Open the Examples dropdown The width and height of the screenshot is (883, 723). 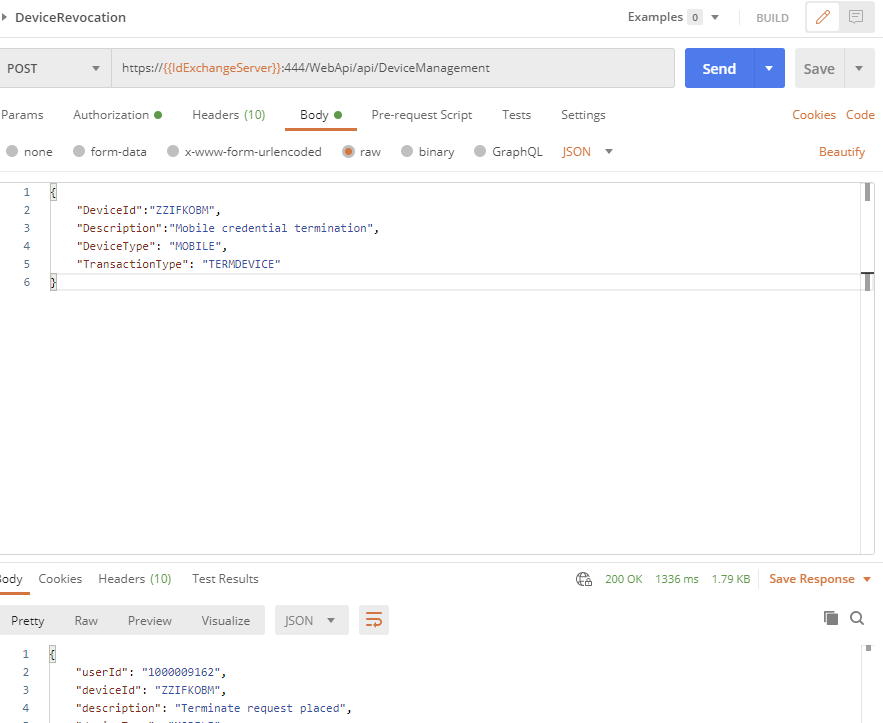(674, 17)
